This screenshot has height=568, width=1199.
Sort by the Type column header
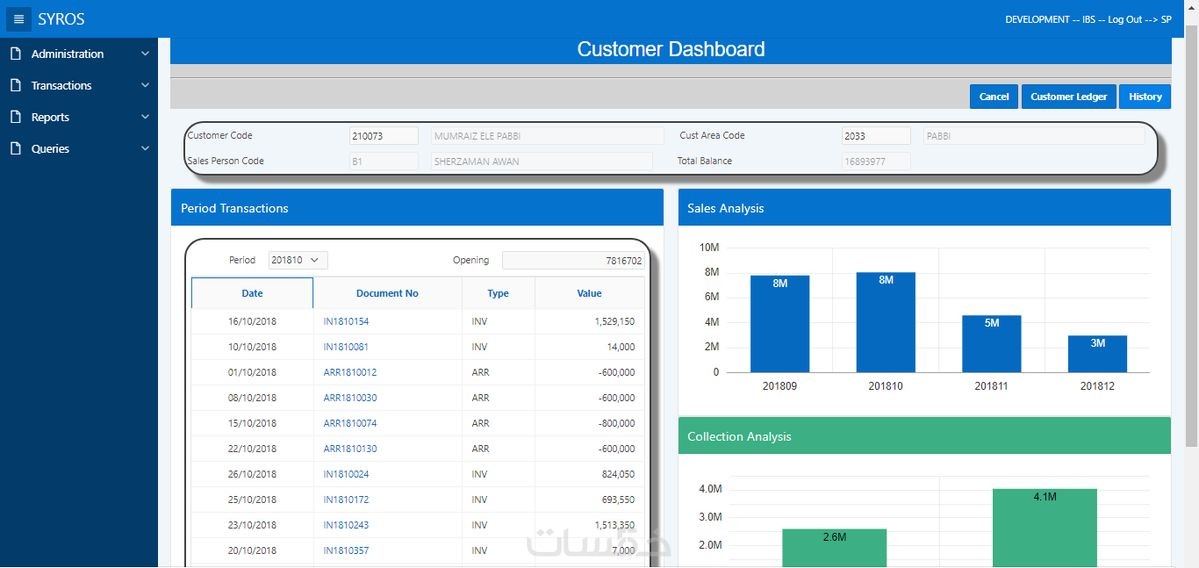point(498,294)
